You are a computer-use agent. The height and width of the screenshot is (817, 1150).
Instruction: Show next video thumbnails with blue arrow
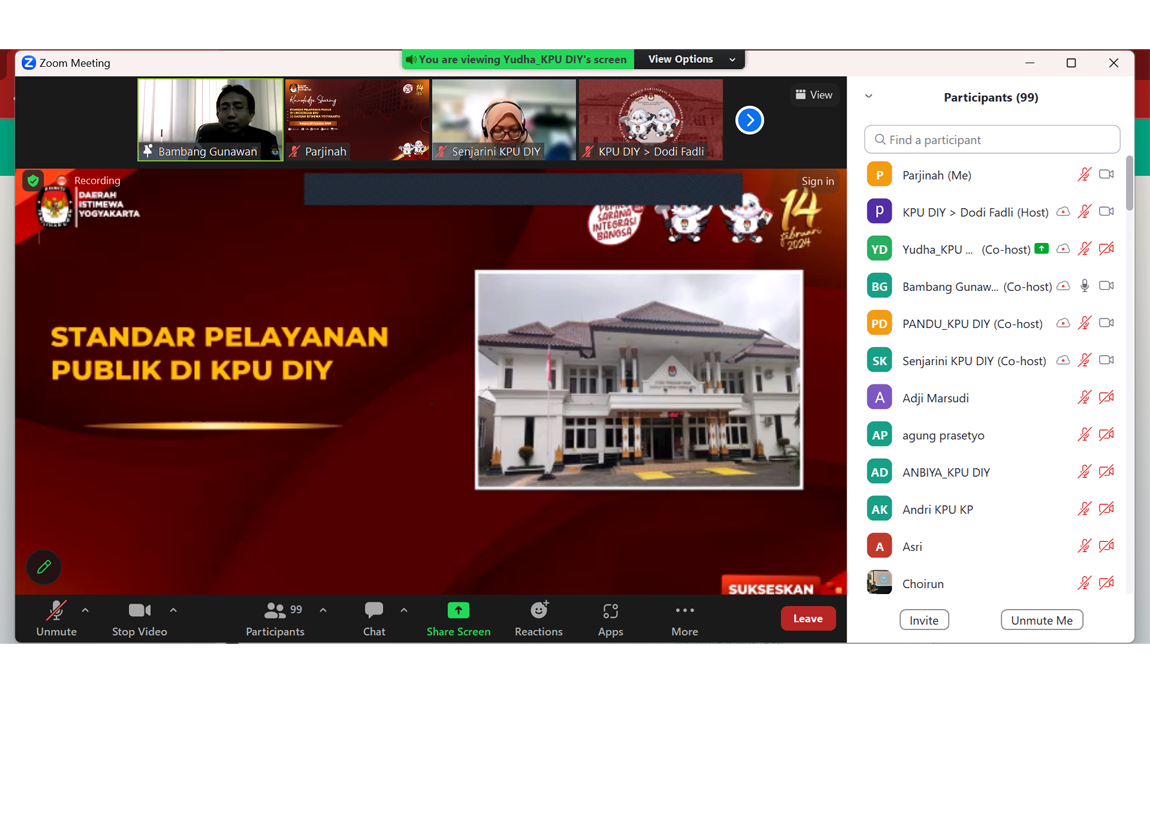click(x=749, y=120)
